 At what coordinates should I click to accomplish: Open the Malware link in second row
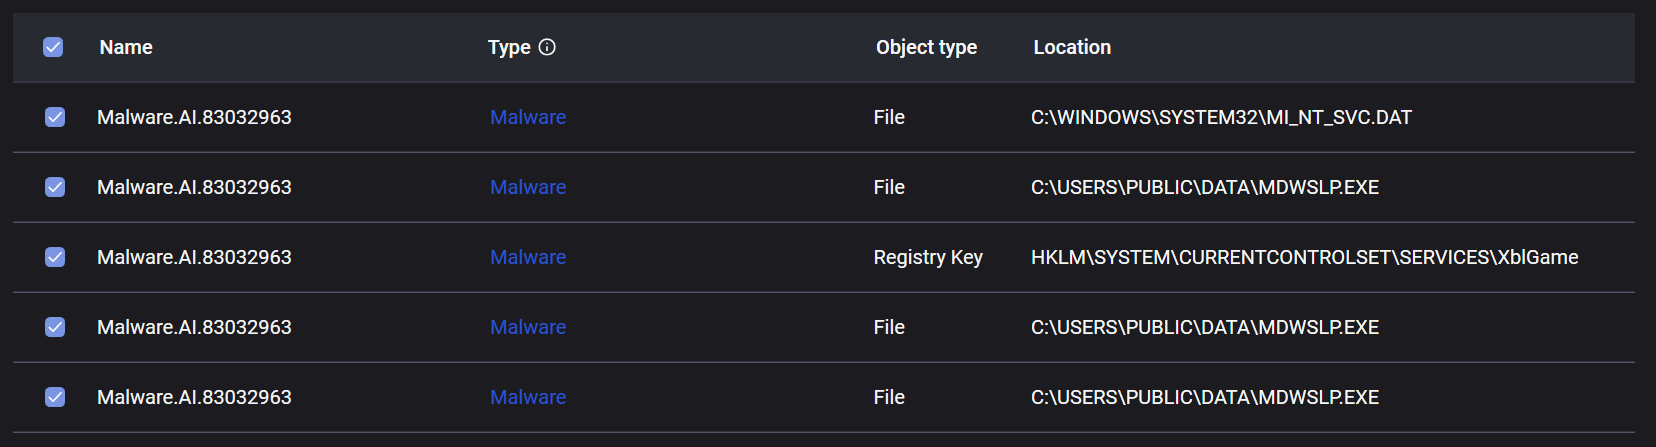click(528, 187)
